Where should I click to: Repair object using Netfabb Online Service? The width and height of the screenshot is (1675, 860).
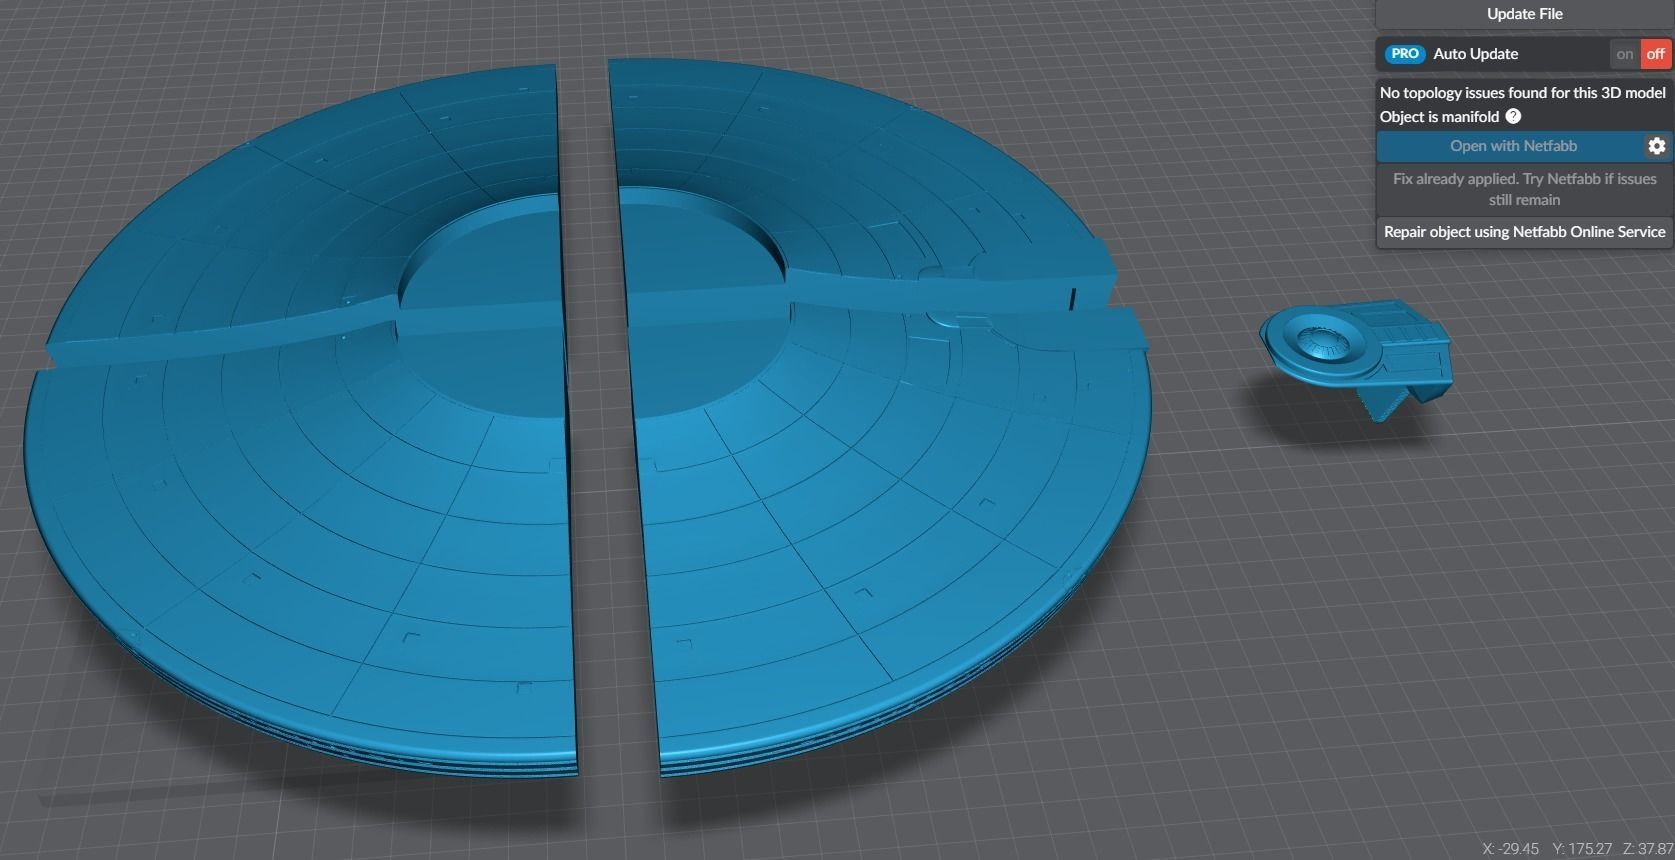[1524, 231]
